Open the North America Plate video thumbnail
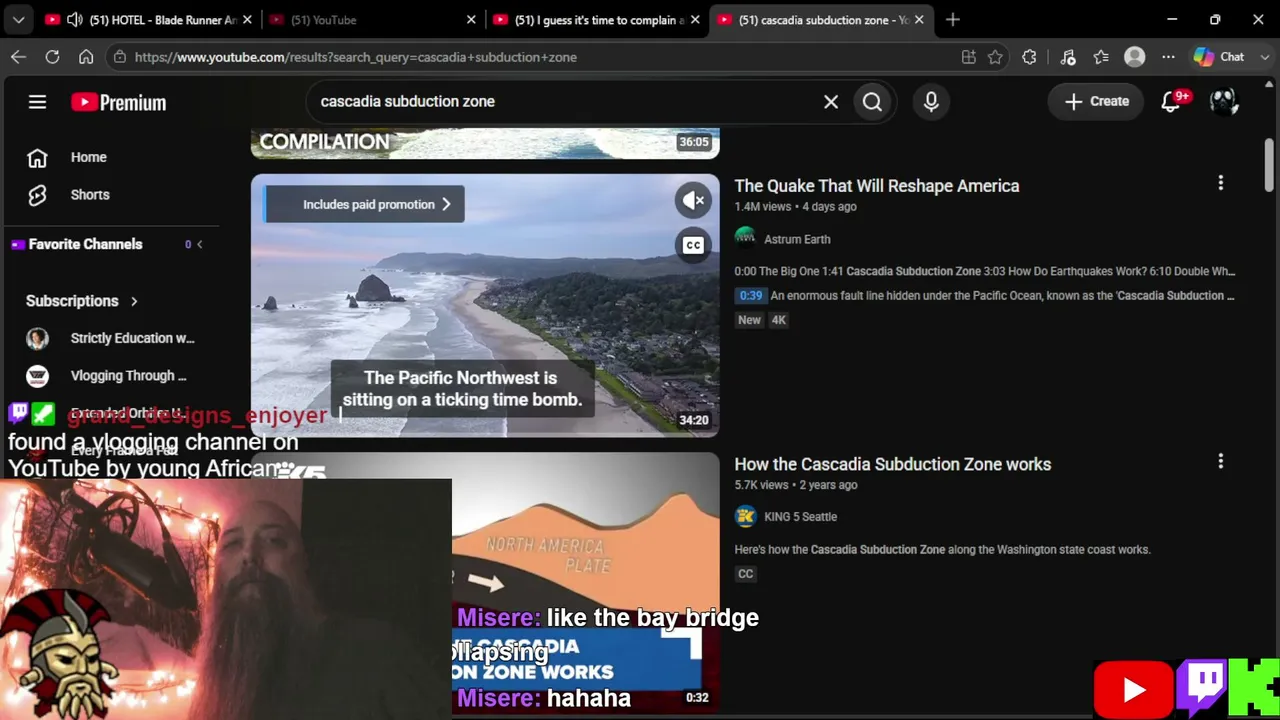The height and width of the screenshot is (720, 1280). 585,583
